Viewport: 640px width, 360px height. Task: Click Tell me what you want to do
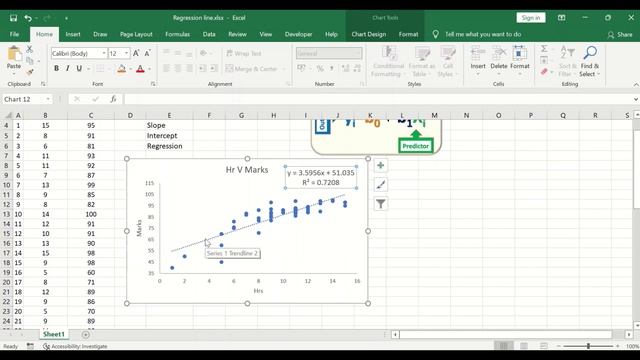(483, 35)
